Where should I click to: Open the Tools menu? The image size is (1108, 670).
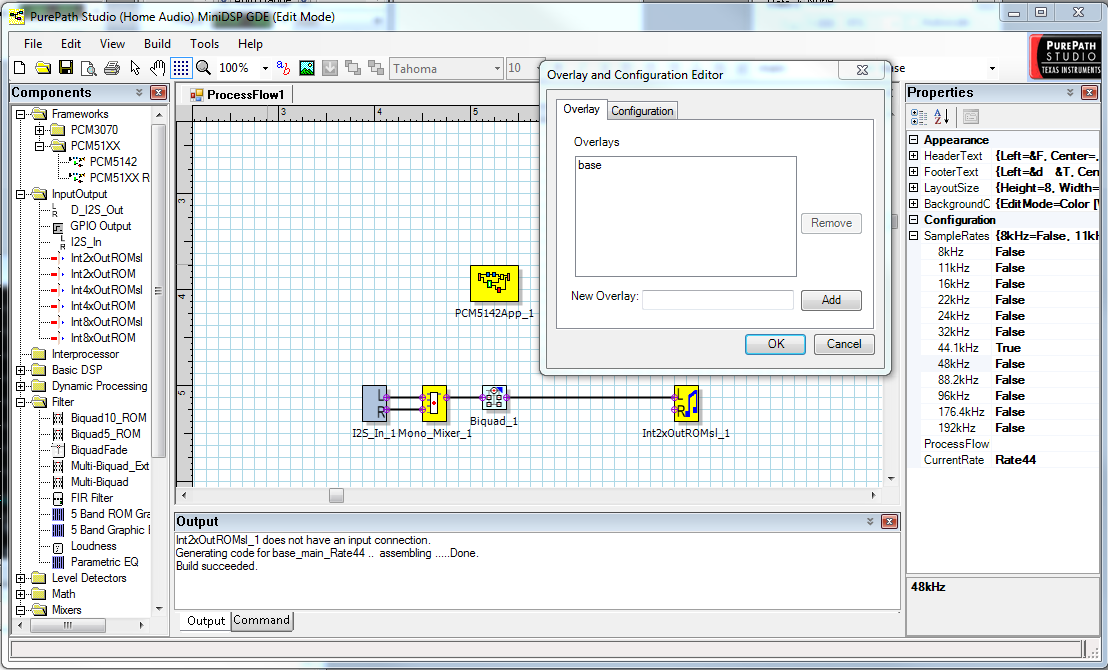click(204, 44)
